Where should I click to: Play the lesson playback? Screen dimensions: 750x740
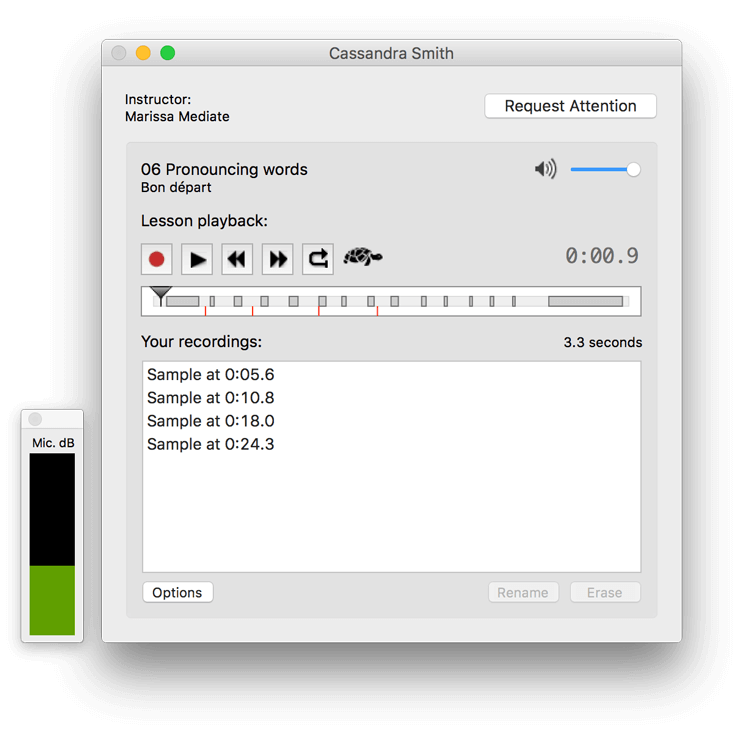pyautogui.click(x=197, y=259)
